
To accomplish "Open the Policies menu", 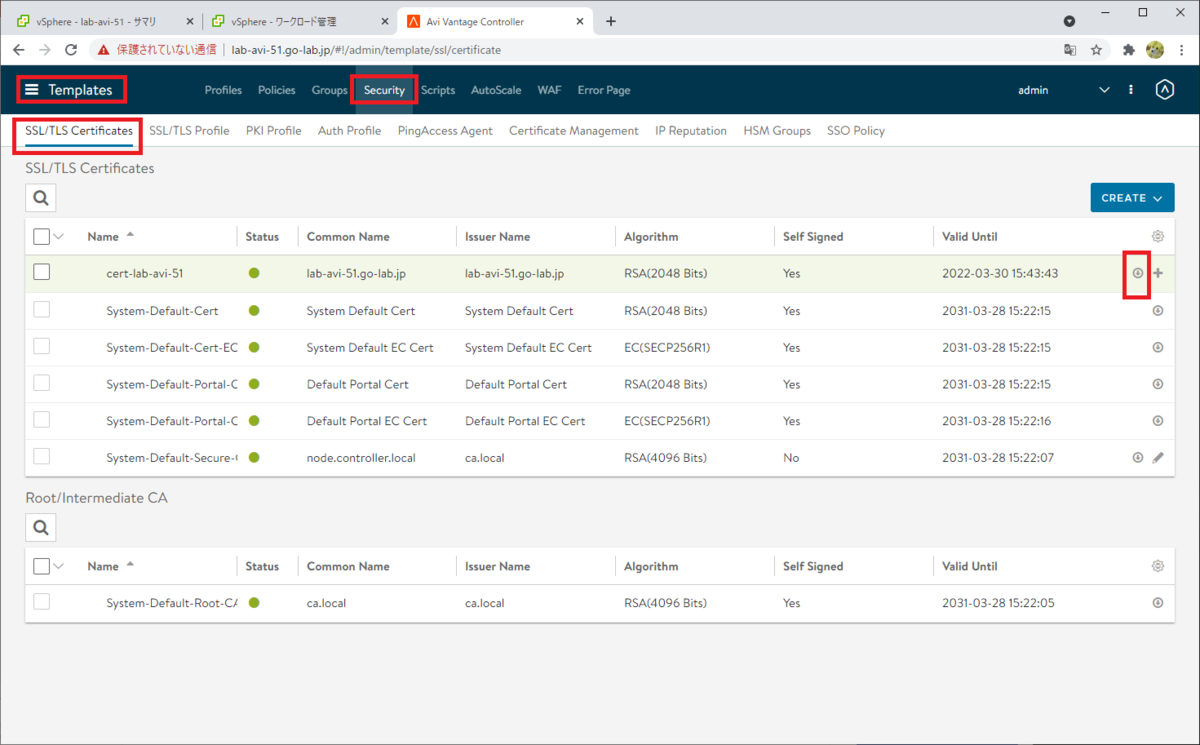I will [277, 90].
